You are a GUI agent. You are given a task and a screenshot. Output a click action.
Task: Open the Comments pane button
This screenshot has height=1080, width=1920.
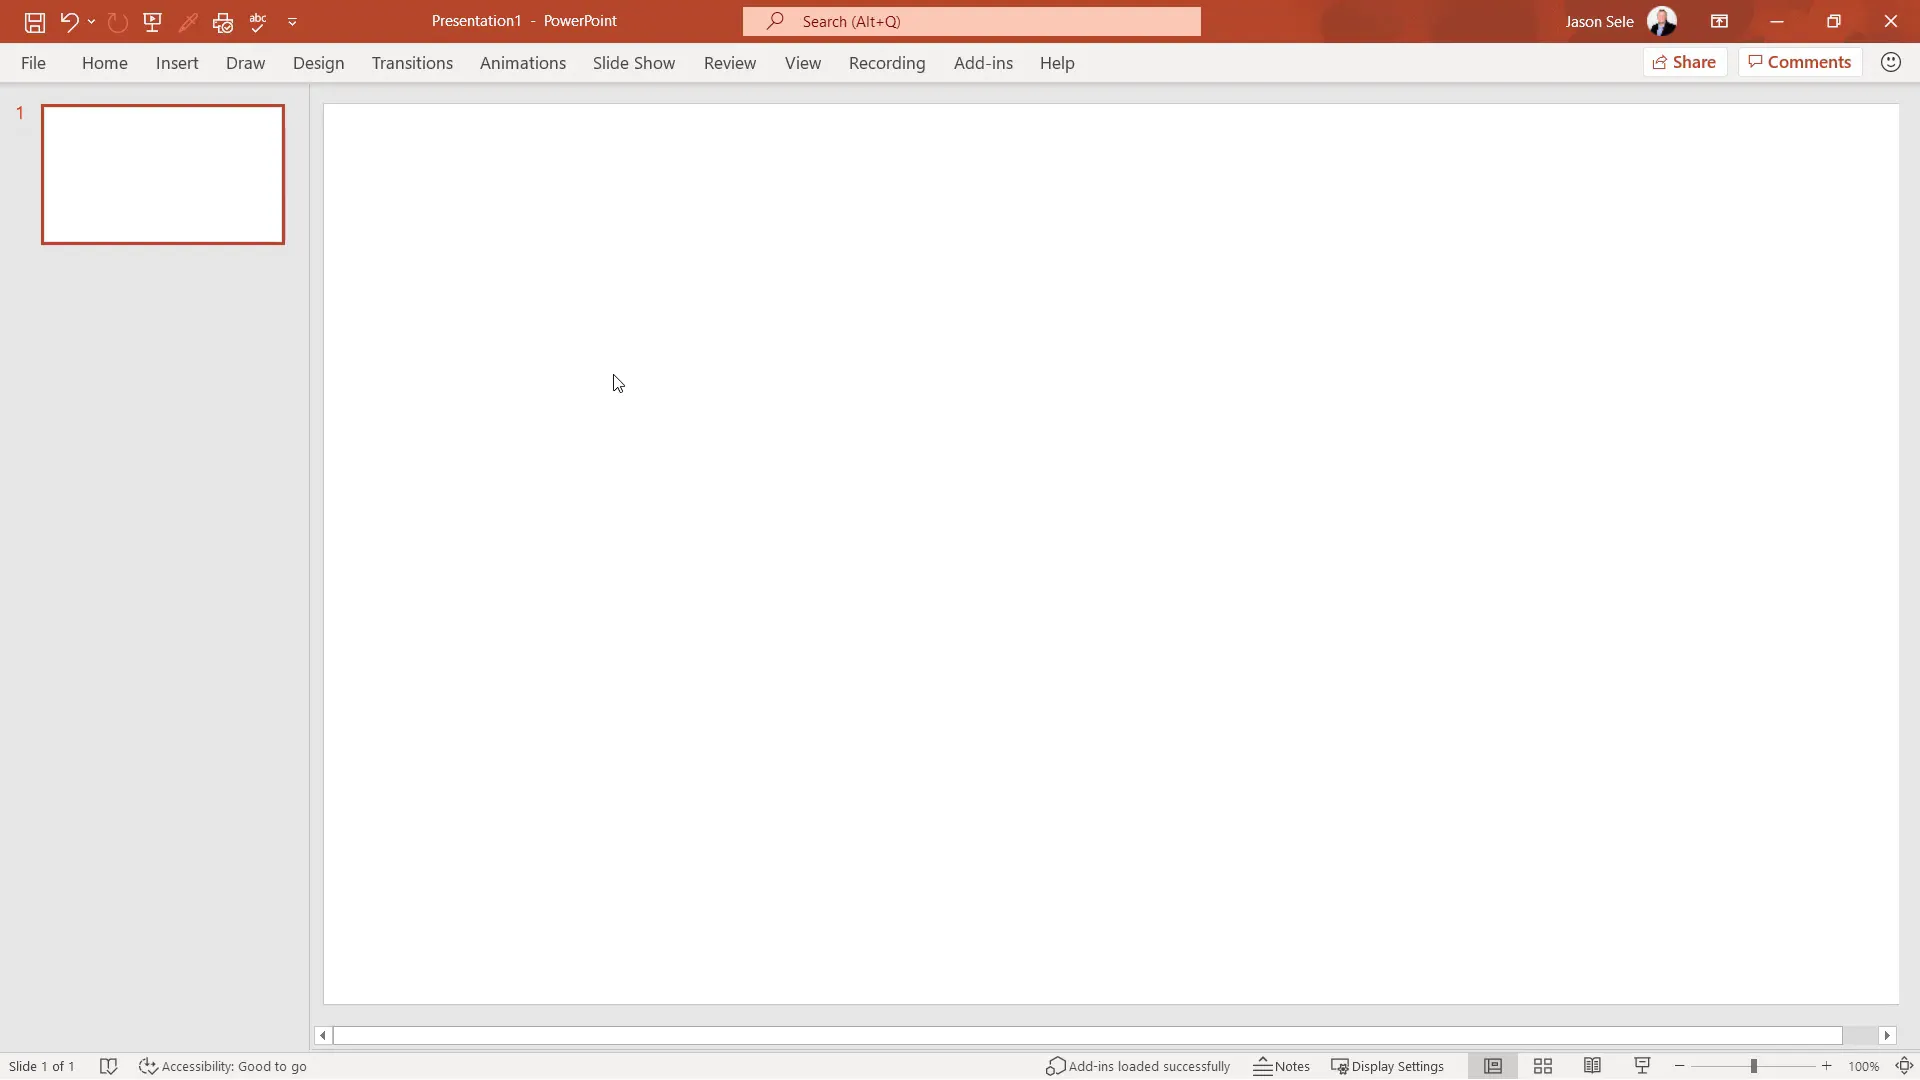click(x=1800, y=62)
